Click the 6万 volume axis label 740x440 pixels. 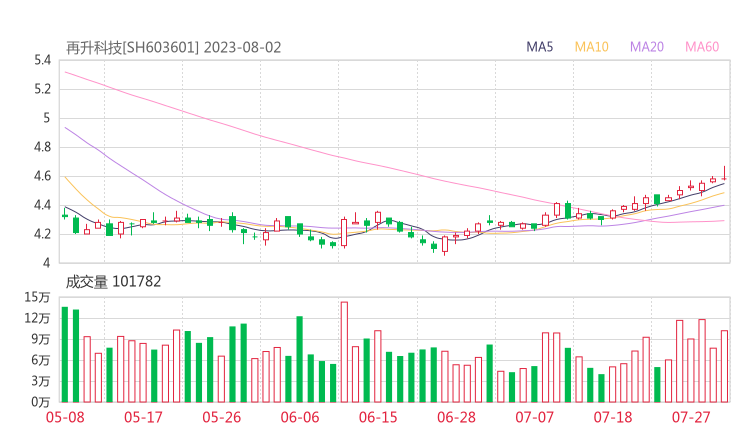click(x=41, y=360)
